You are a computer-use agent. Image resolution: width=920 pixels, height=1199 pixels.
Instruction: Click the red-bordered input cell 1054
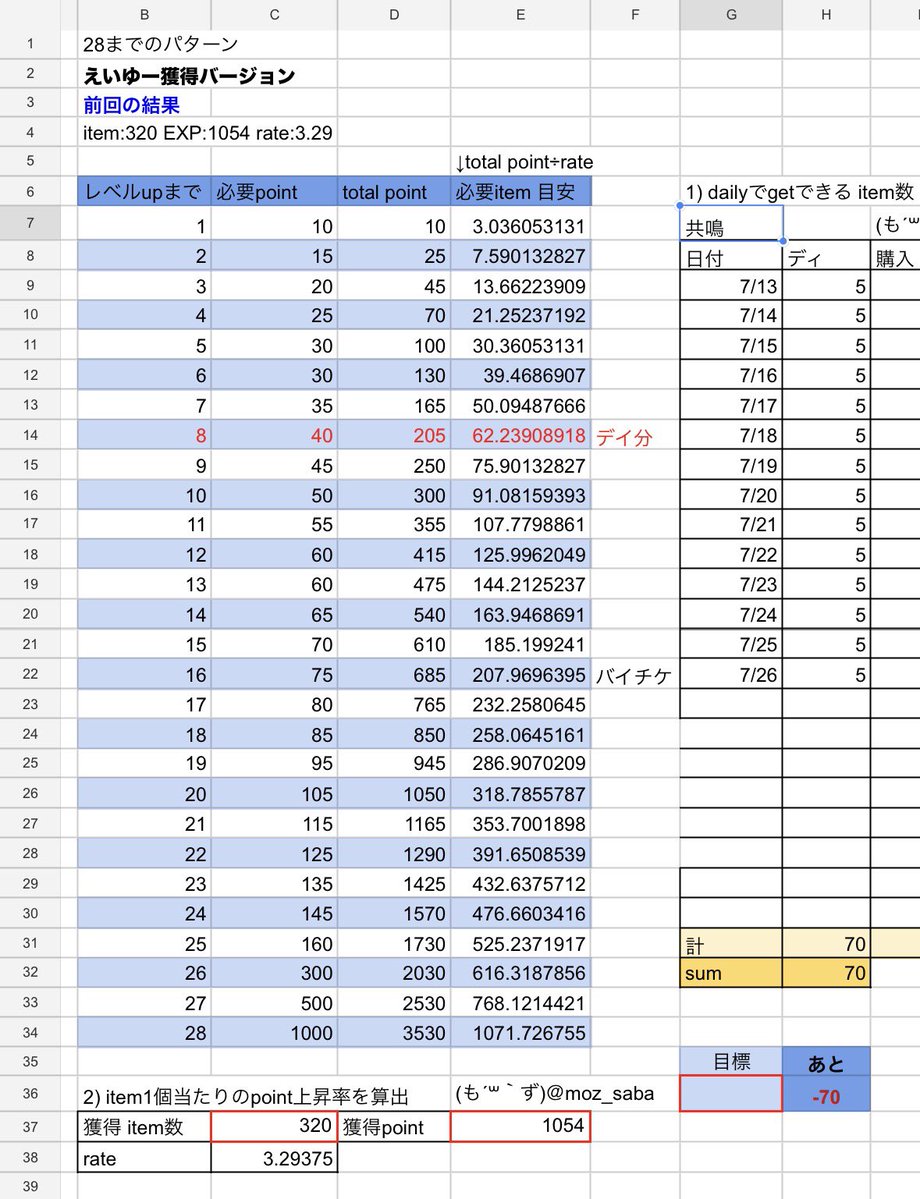click(x=521, y=1126)
